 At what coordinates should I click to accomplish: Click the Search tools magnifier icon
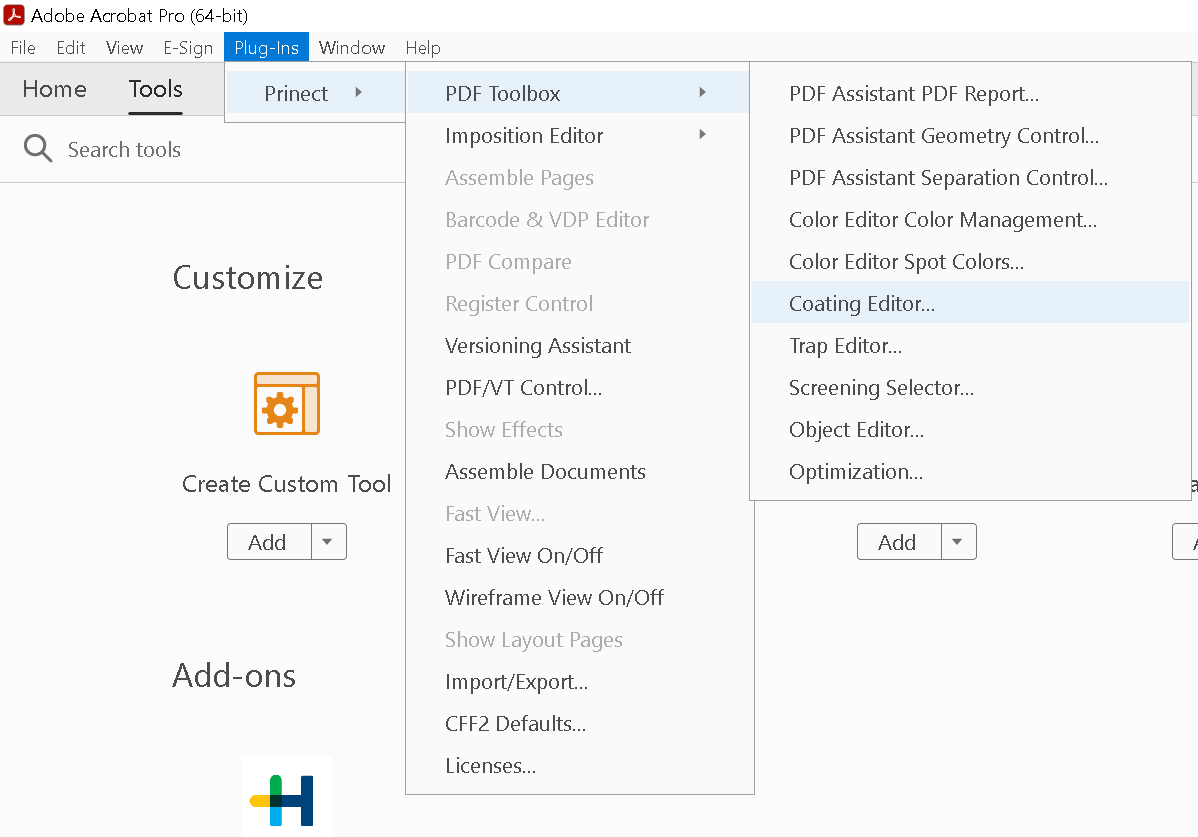37,149
